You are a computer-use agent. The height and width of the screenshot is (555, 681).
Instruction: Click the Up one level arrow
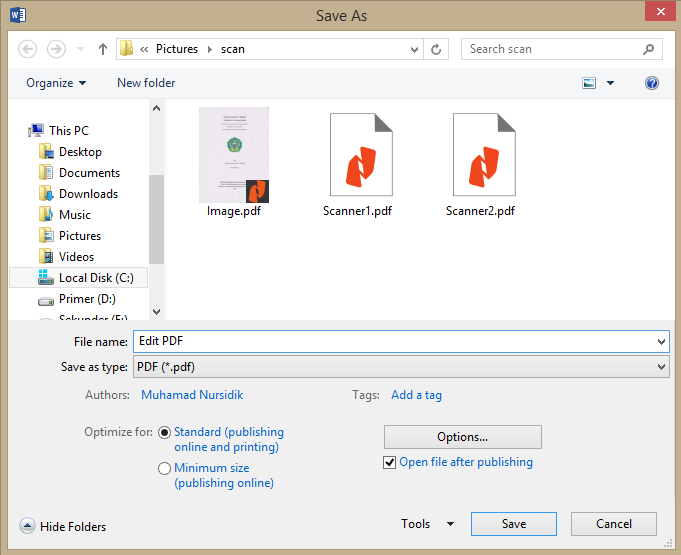point(103,49)
